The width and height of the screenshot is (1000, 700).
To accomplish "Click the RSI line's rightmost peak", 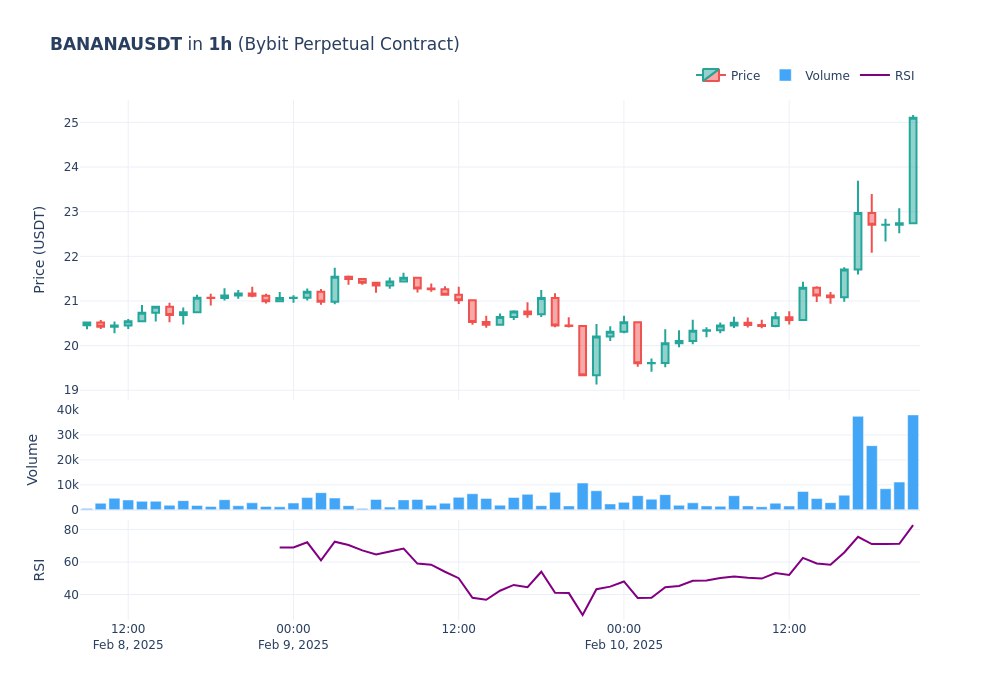I will point(913,526).
